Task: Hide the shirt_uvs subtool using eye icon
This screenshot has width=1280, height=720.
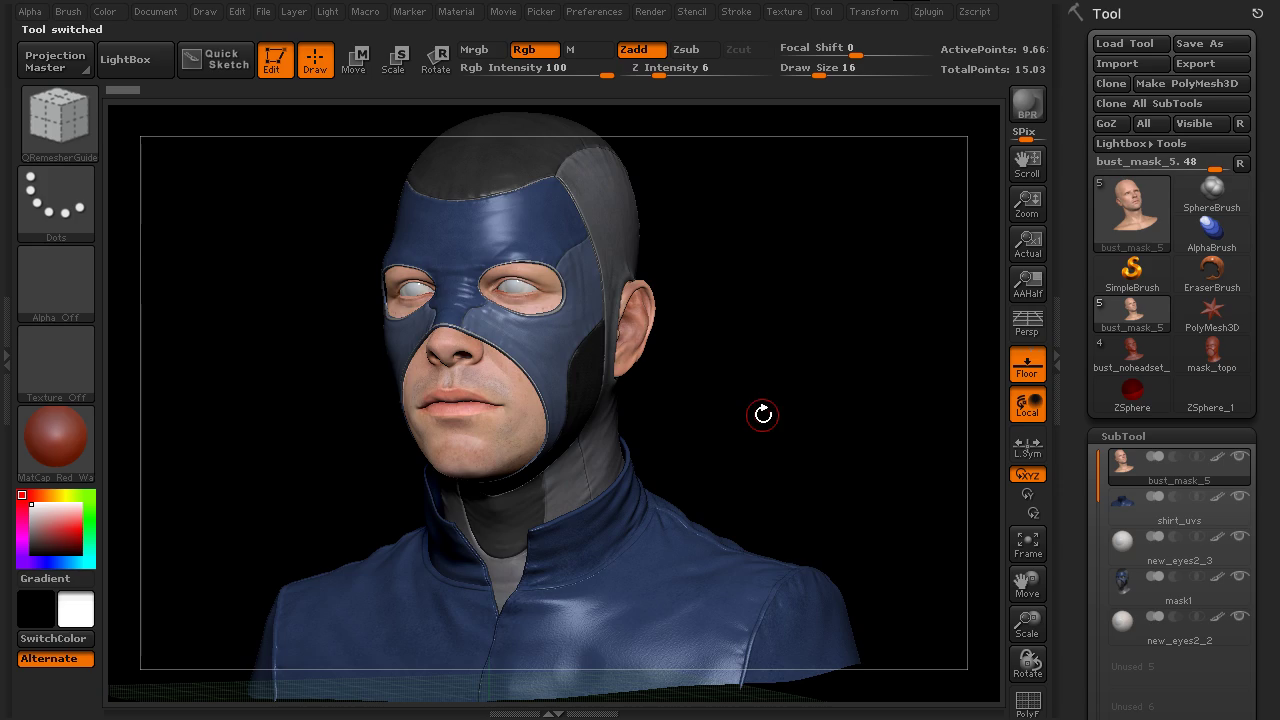Action: [x=1240, y=497]
